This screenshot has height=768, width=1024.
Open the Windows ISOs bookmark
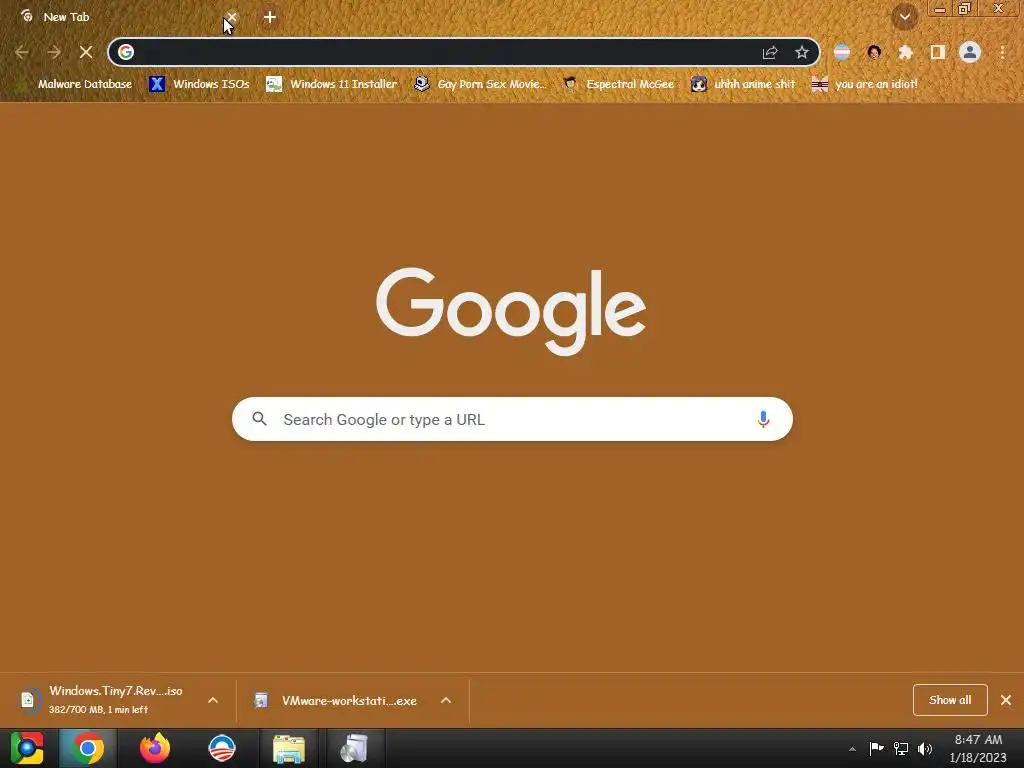[x=199, y=84]
